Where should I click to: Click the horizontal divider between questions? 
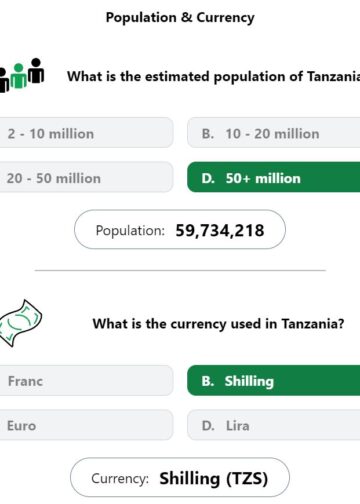(x=180, y=270)
